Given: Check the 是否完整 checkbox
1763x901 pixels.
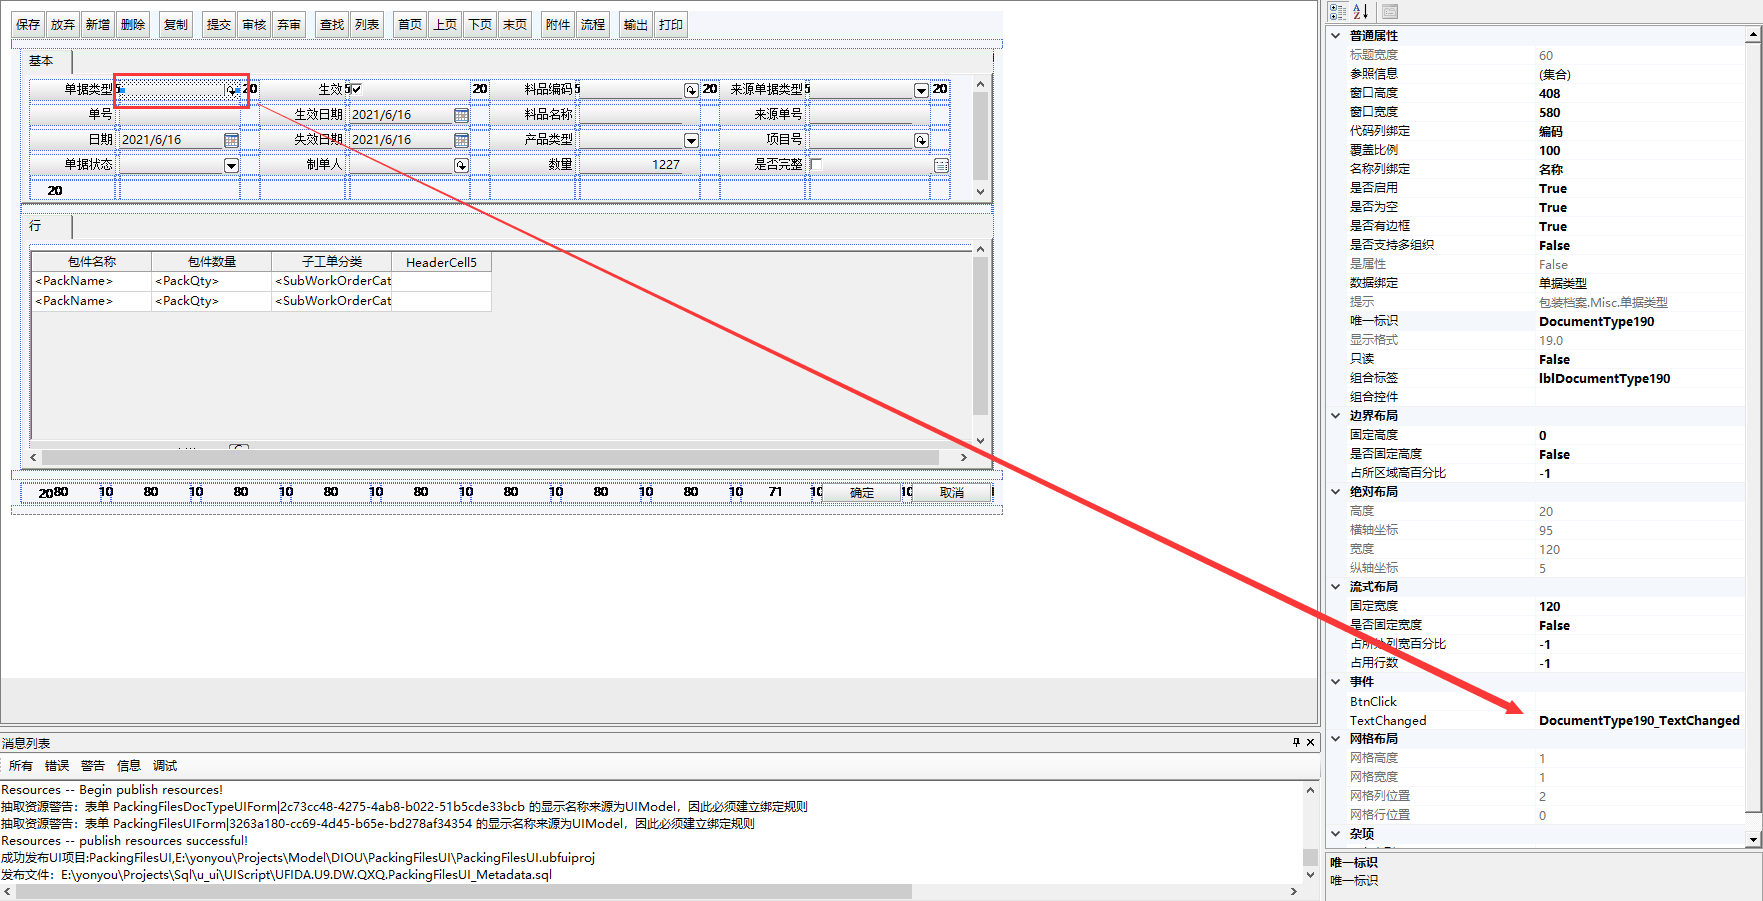Looking at the screenshot, I should click(x=816, y=164).
